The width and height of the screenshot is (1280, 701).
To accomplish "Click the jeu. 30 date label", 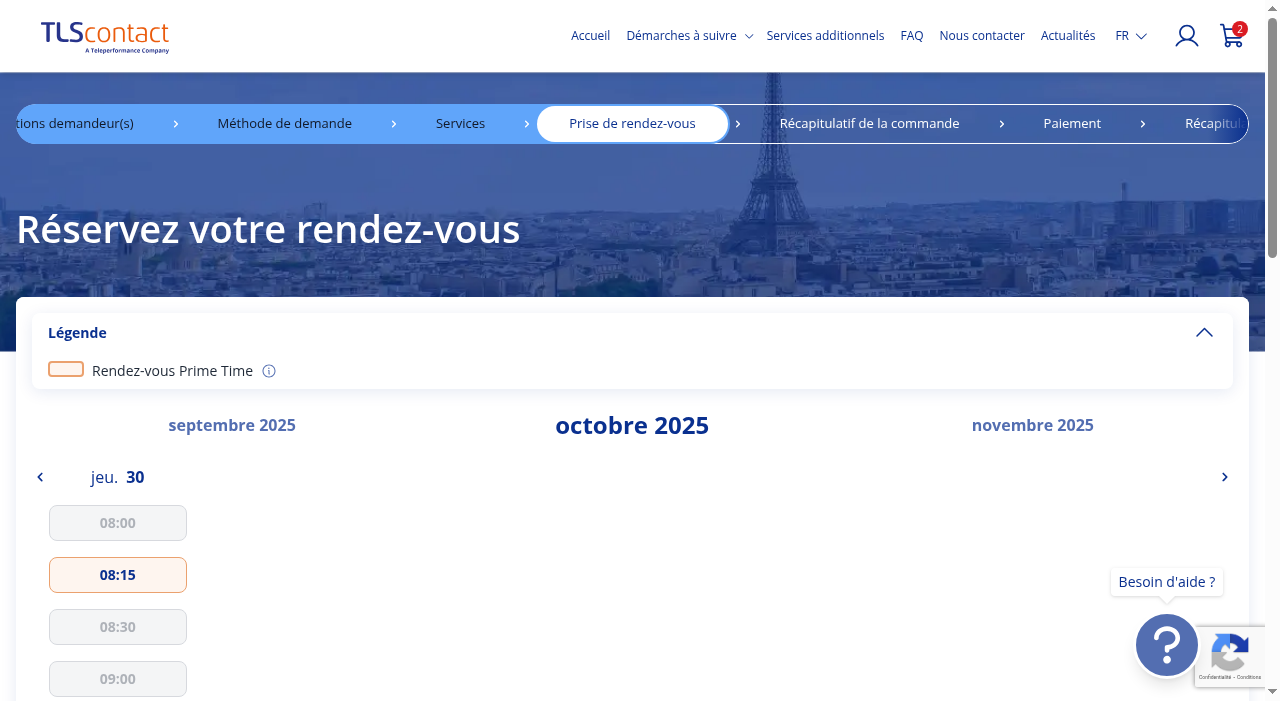I will (x=117, y=477).
